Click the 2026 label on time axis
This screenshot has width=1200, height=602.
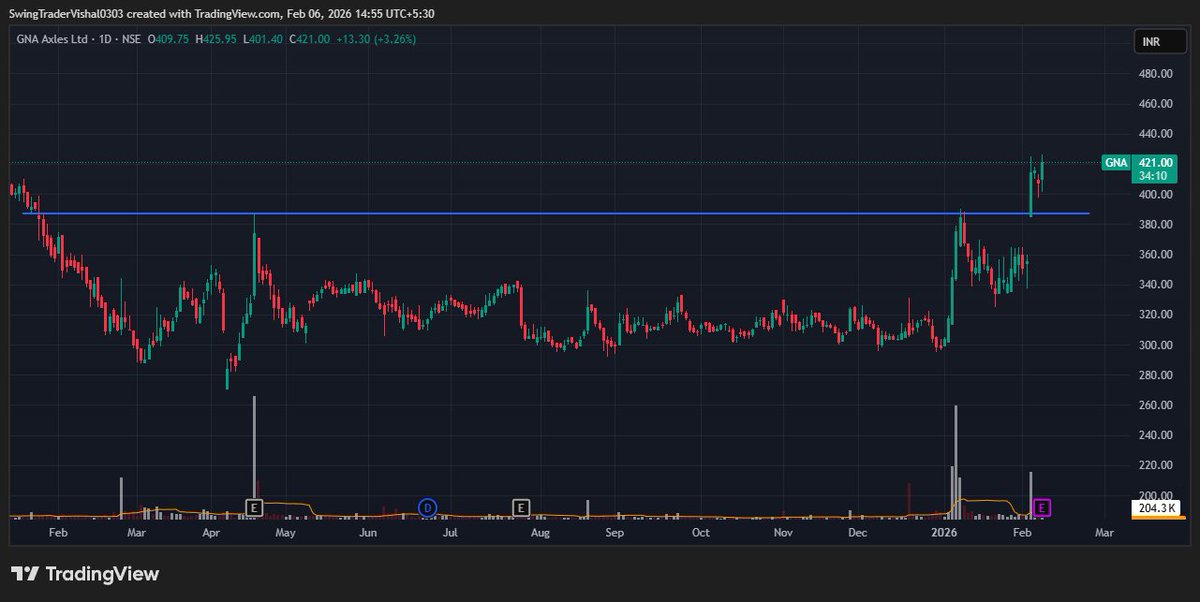pos(943,534)
